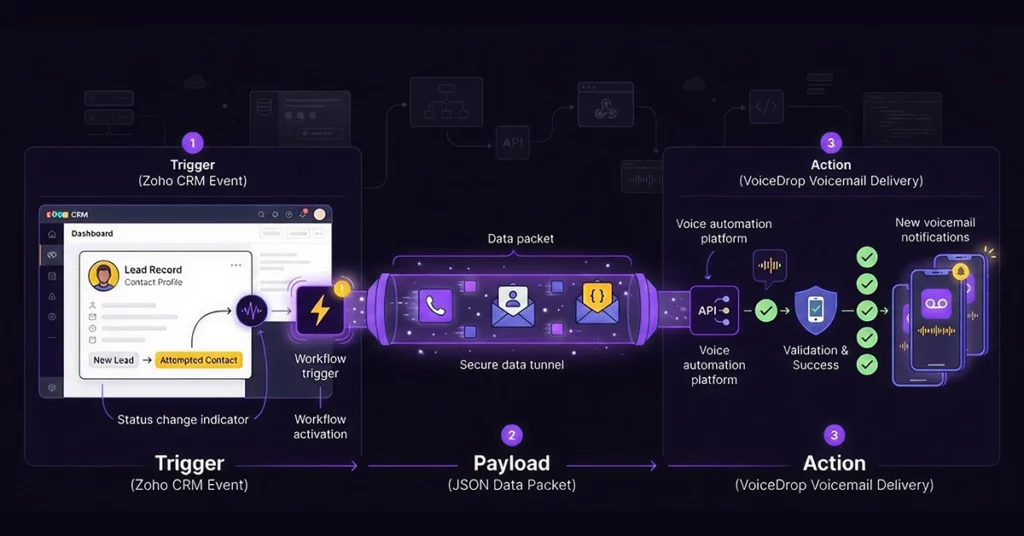Click the envelope field icon in Lead Record

pos(93,317)
